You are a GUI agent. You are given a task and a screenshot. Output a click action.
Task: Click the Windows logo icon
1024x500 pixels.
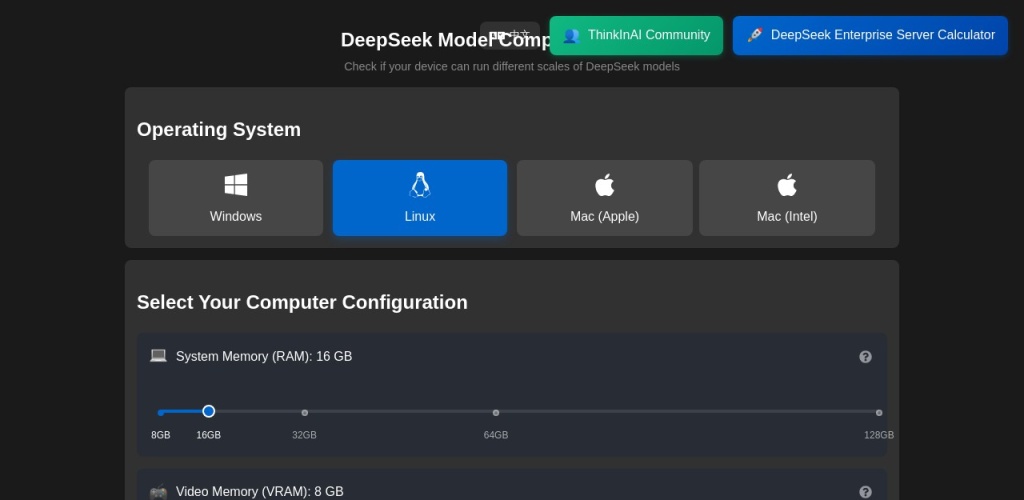tap(236, 185)
